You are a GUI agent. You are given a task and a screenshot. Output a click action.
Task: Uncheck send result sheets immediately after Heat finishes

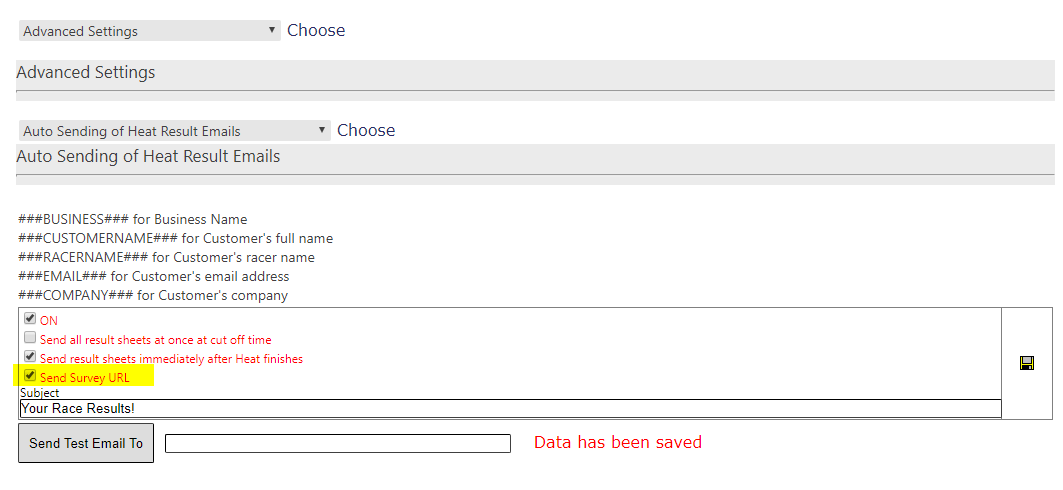coord(30,356)
